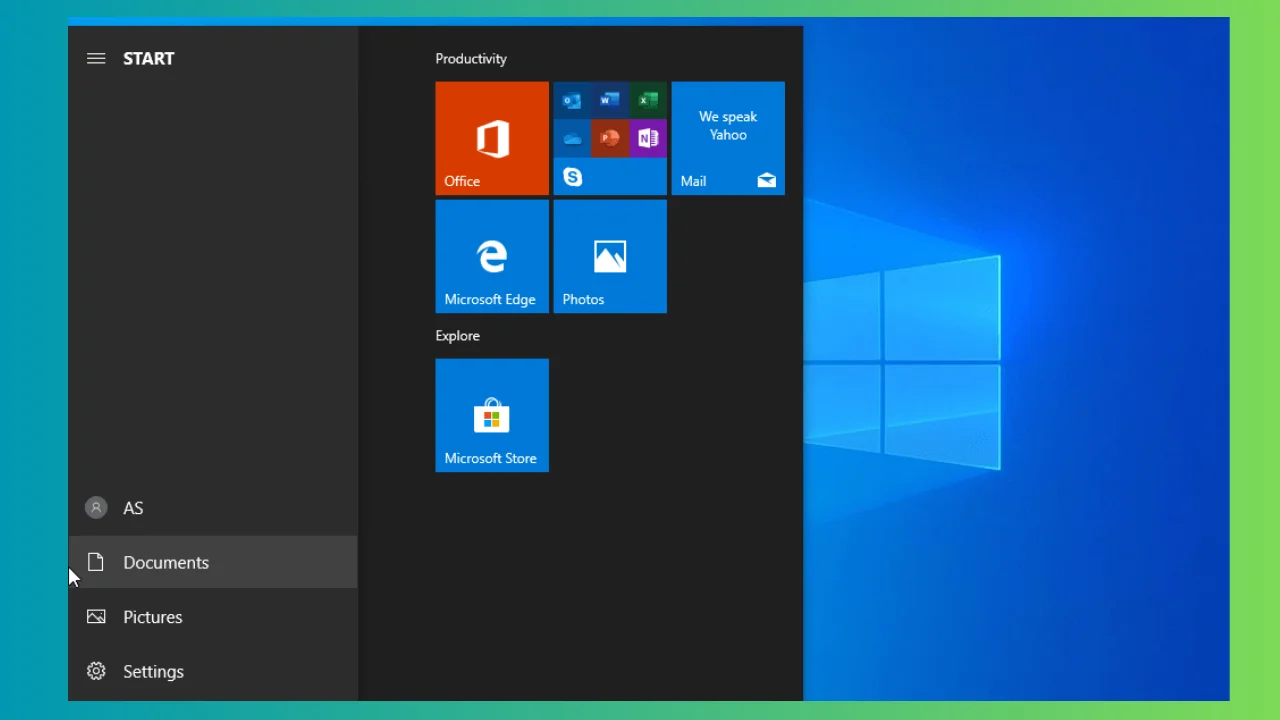Click the Settings gear icon

tap(96, 671)
